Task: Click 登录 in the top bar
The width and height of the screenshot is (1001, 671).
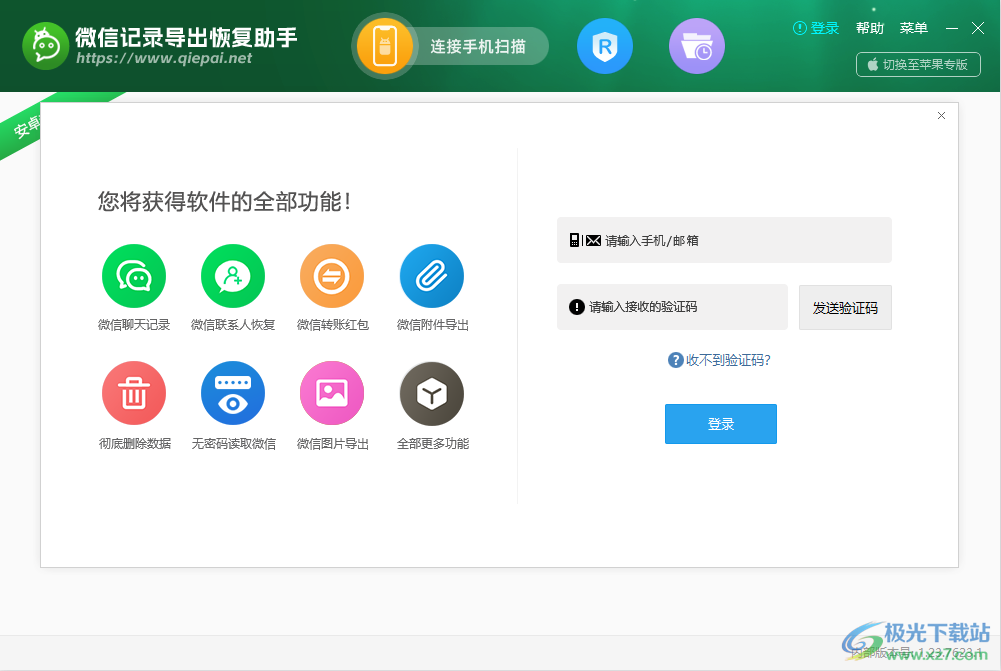Action: (x=816, y=28)
